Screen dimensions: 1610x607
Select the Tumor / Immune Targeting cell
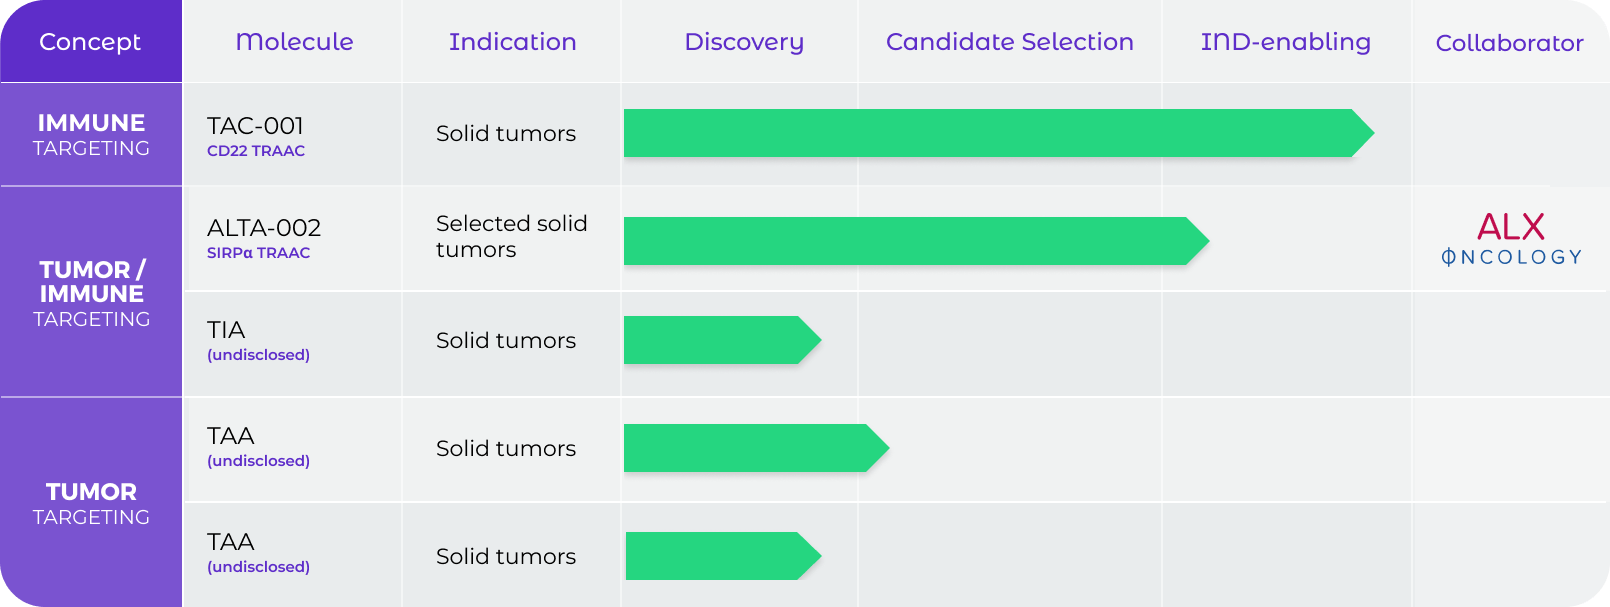(x=91, y=293)
